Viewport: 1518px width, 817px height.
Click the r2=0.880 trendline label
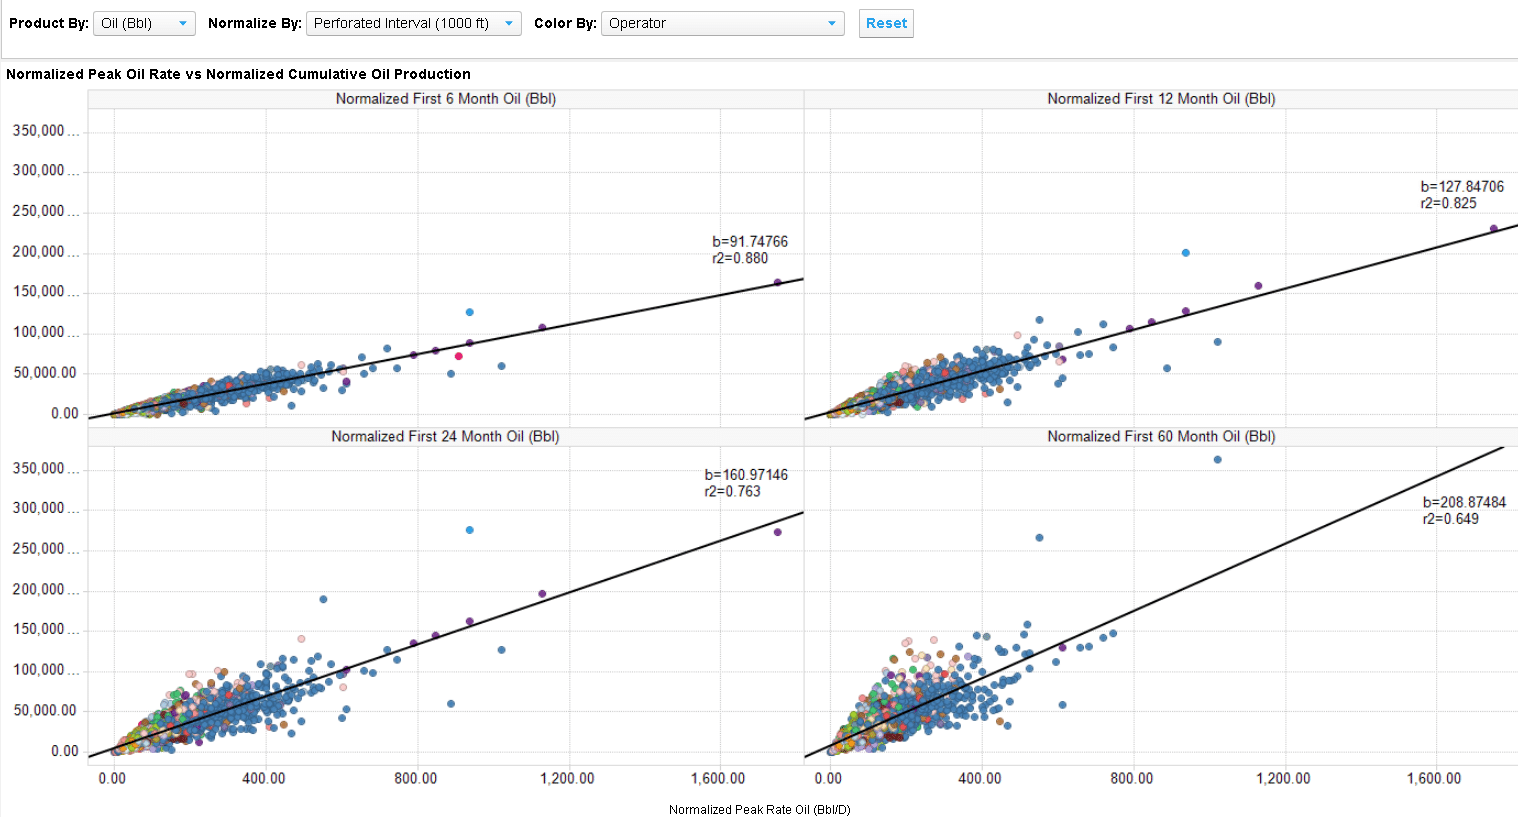(x=740, y=258)
